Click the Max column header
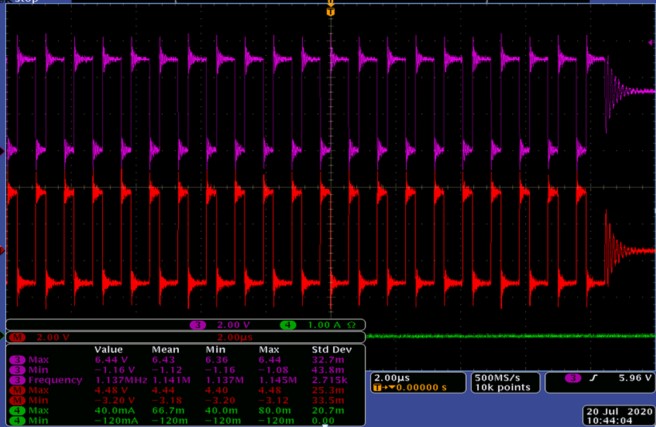This screenshot has height=427, width=656. pos(269,350)
